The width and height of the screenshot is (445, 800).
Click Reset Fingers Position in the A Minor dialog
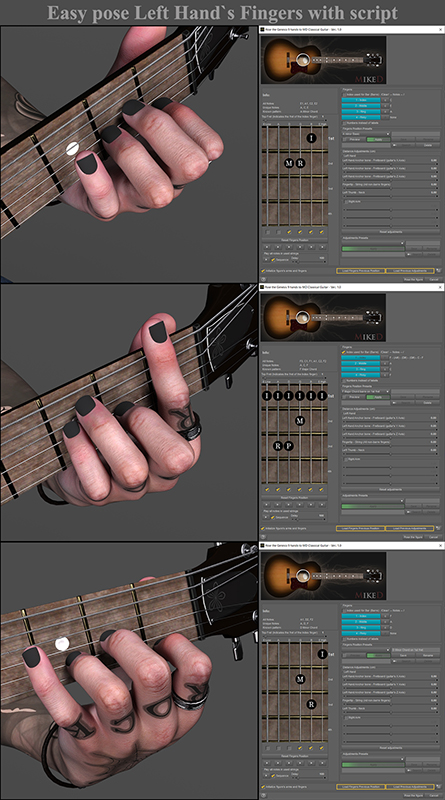[294, 240]
